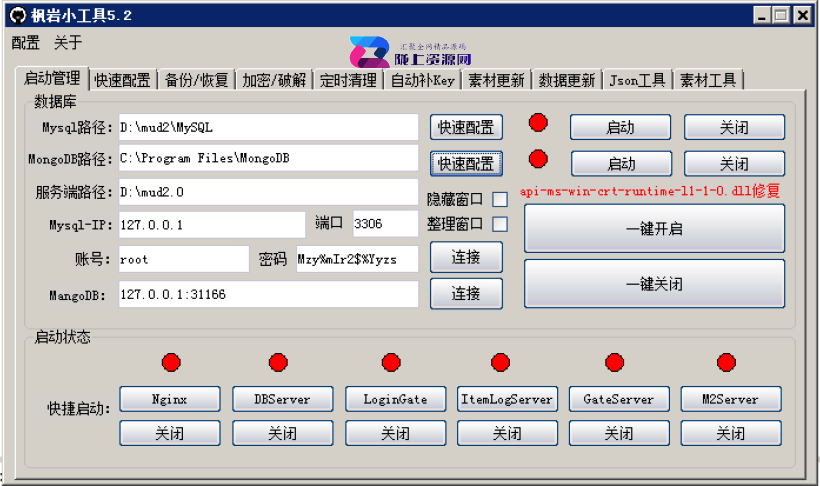Start Mysql with its 启动 button
The width and height of the screenshot is (820, 486).
(621, 127)
